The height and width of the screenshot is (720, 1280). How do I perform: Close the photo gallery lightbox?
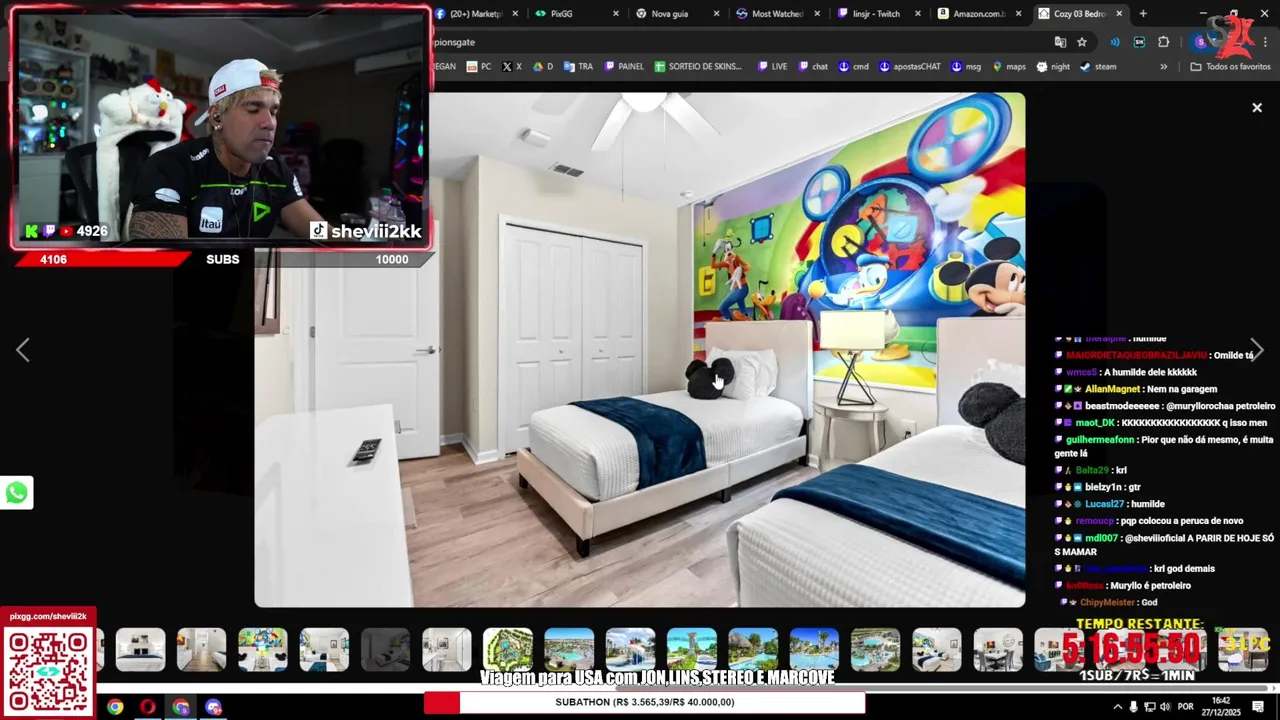(x=1257, y=108)
